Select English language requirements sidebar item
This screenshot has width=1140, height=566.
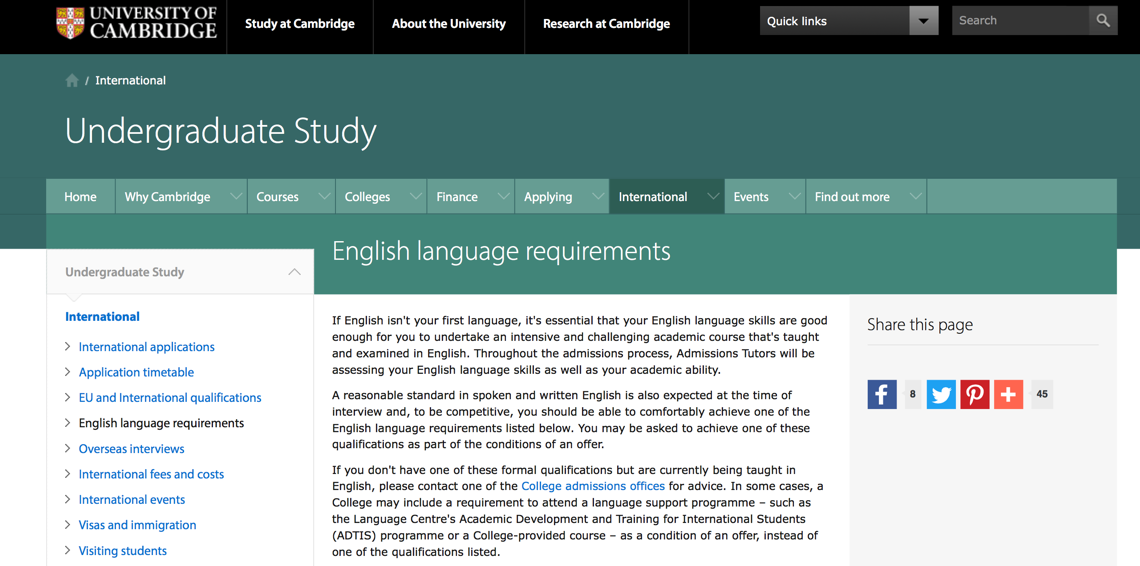point(161,423)
